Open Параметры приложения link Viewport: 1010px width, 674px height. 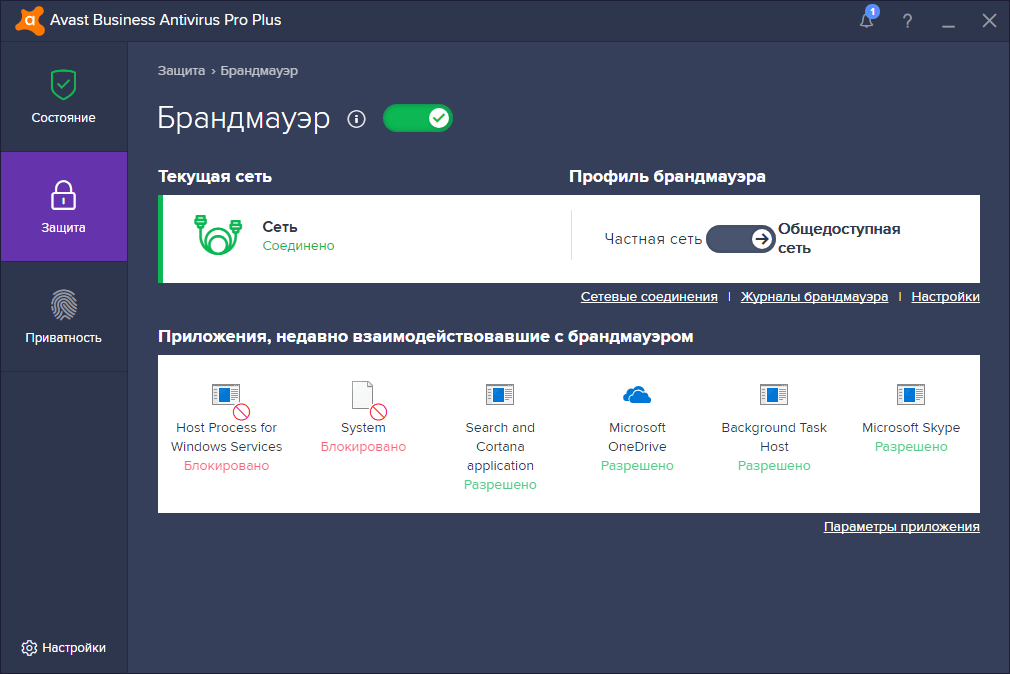(902, 526)
